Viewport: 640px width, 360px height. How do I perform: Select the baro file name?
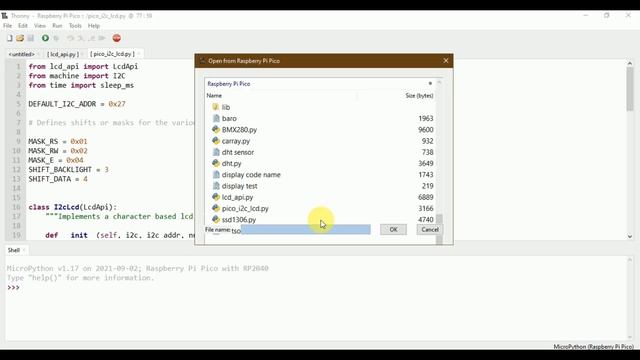(x=229, y=118)
